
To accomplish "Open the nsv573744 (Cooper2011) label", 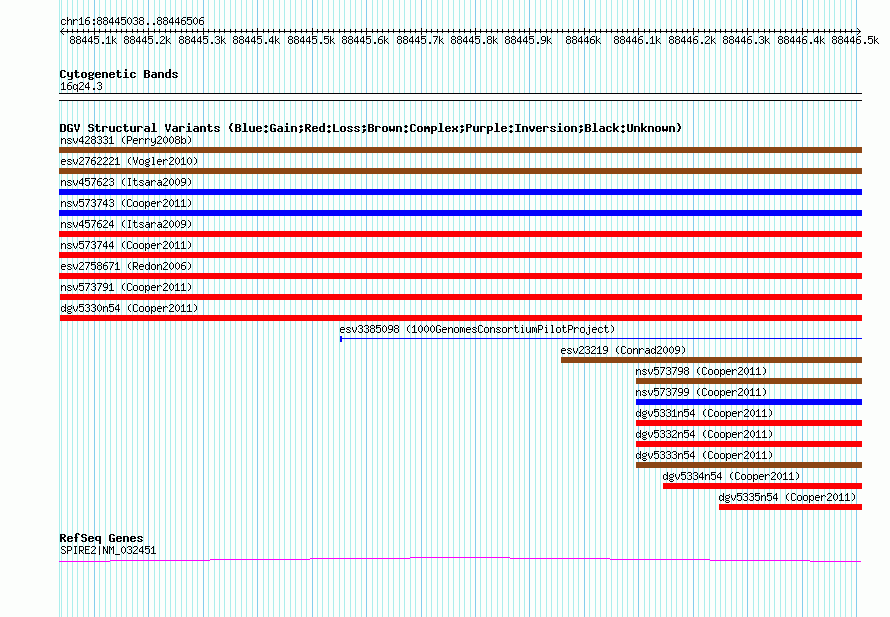I will (x=126, y=245).
